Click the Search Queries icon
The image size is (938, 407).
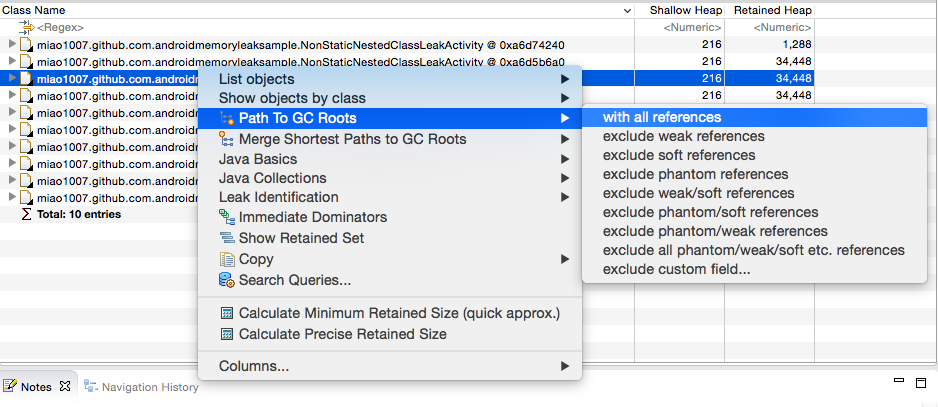(x=227, y=280)
